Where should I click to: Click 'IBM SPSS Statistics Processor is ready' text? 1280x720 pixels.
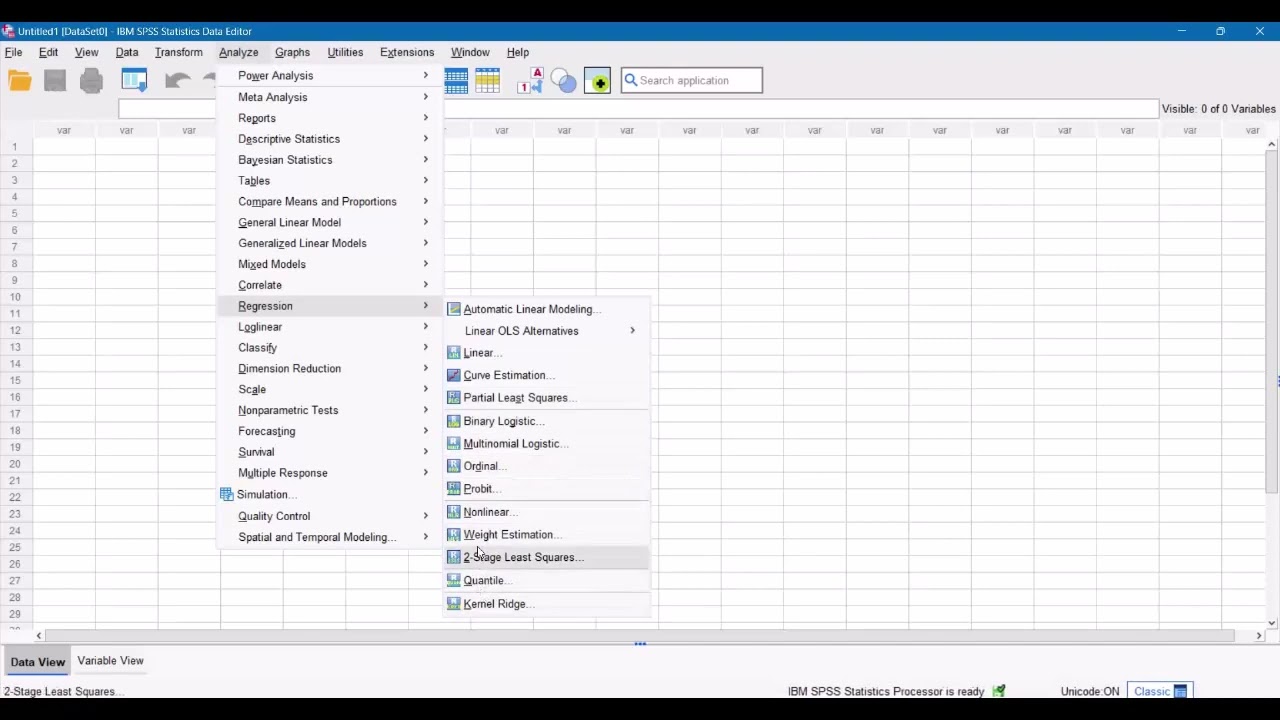886,691
